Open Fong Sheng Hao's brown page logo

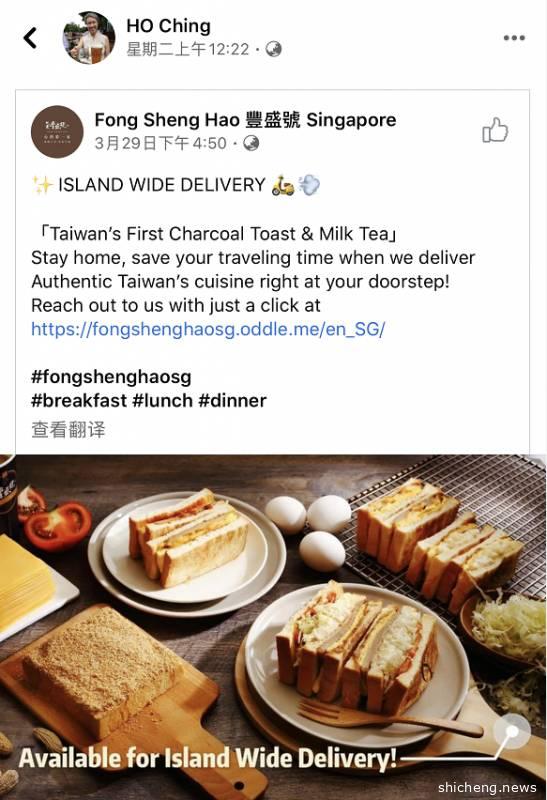pyautogui.click(x=57, y=132)
